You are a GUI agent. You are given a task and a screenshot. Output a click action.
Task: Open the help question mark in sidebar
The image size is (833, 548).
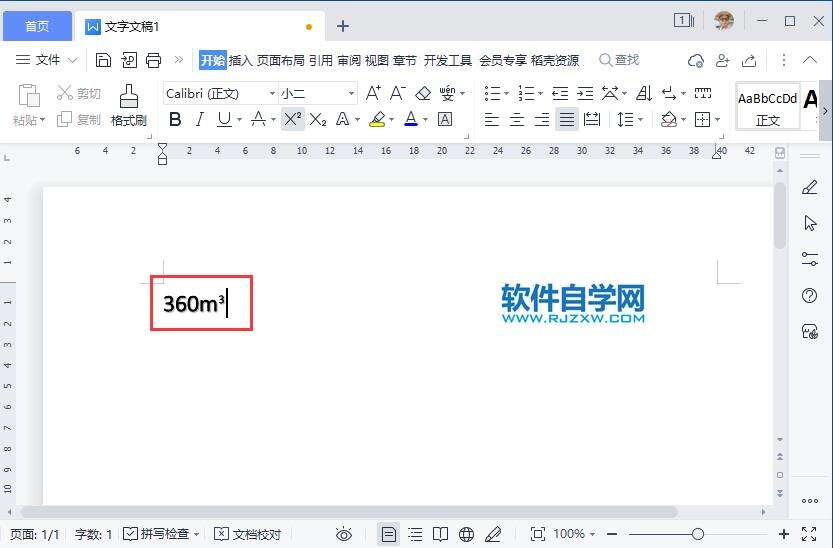coord(810,295)
